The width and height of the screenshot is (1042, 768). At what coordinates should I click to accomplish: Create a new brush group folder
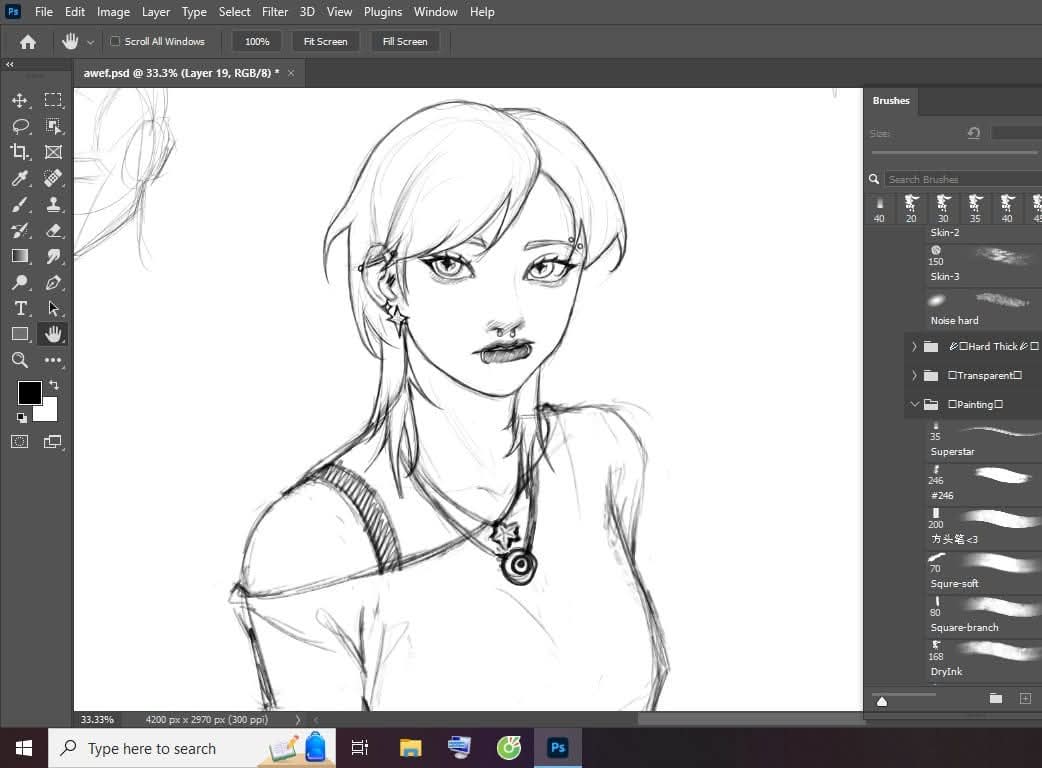[x=995, y=698]
